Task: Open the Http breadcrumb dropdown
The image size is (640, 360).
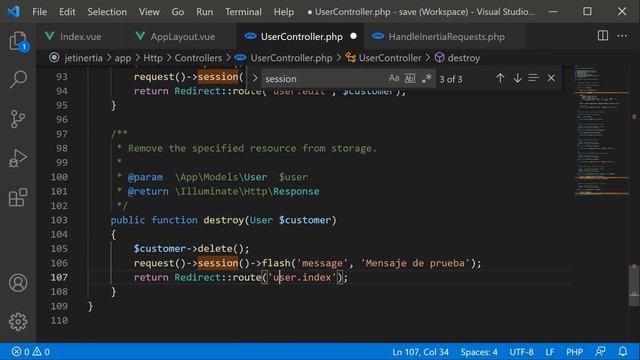Action: click(x=153, y=58)
